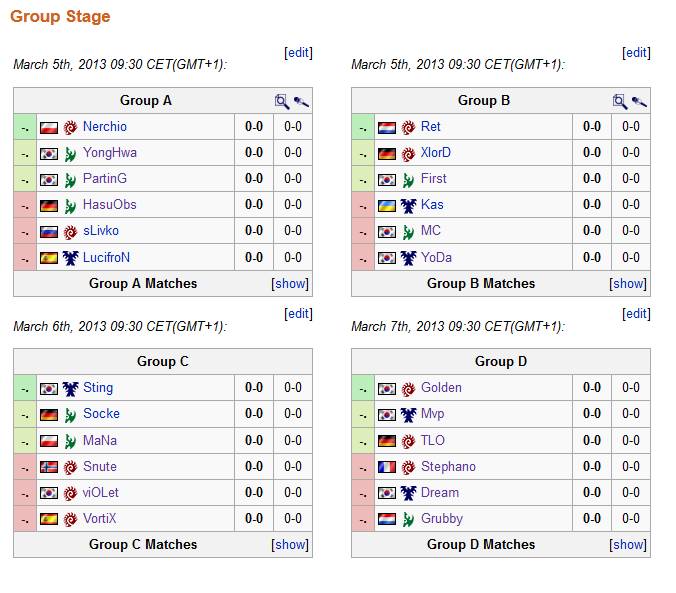Click the Group Stage heading

(x=60, y=16)
